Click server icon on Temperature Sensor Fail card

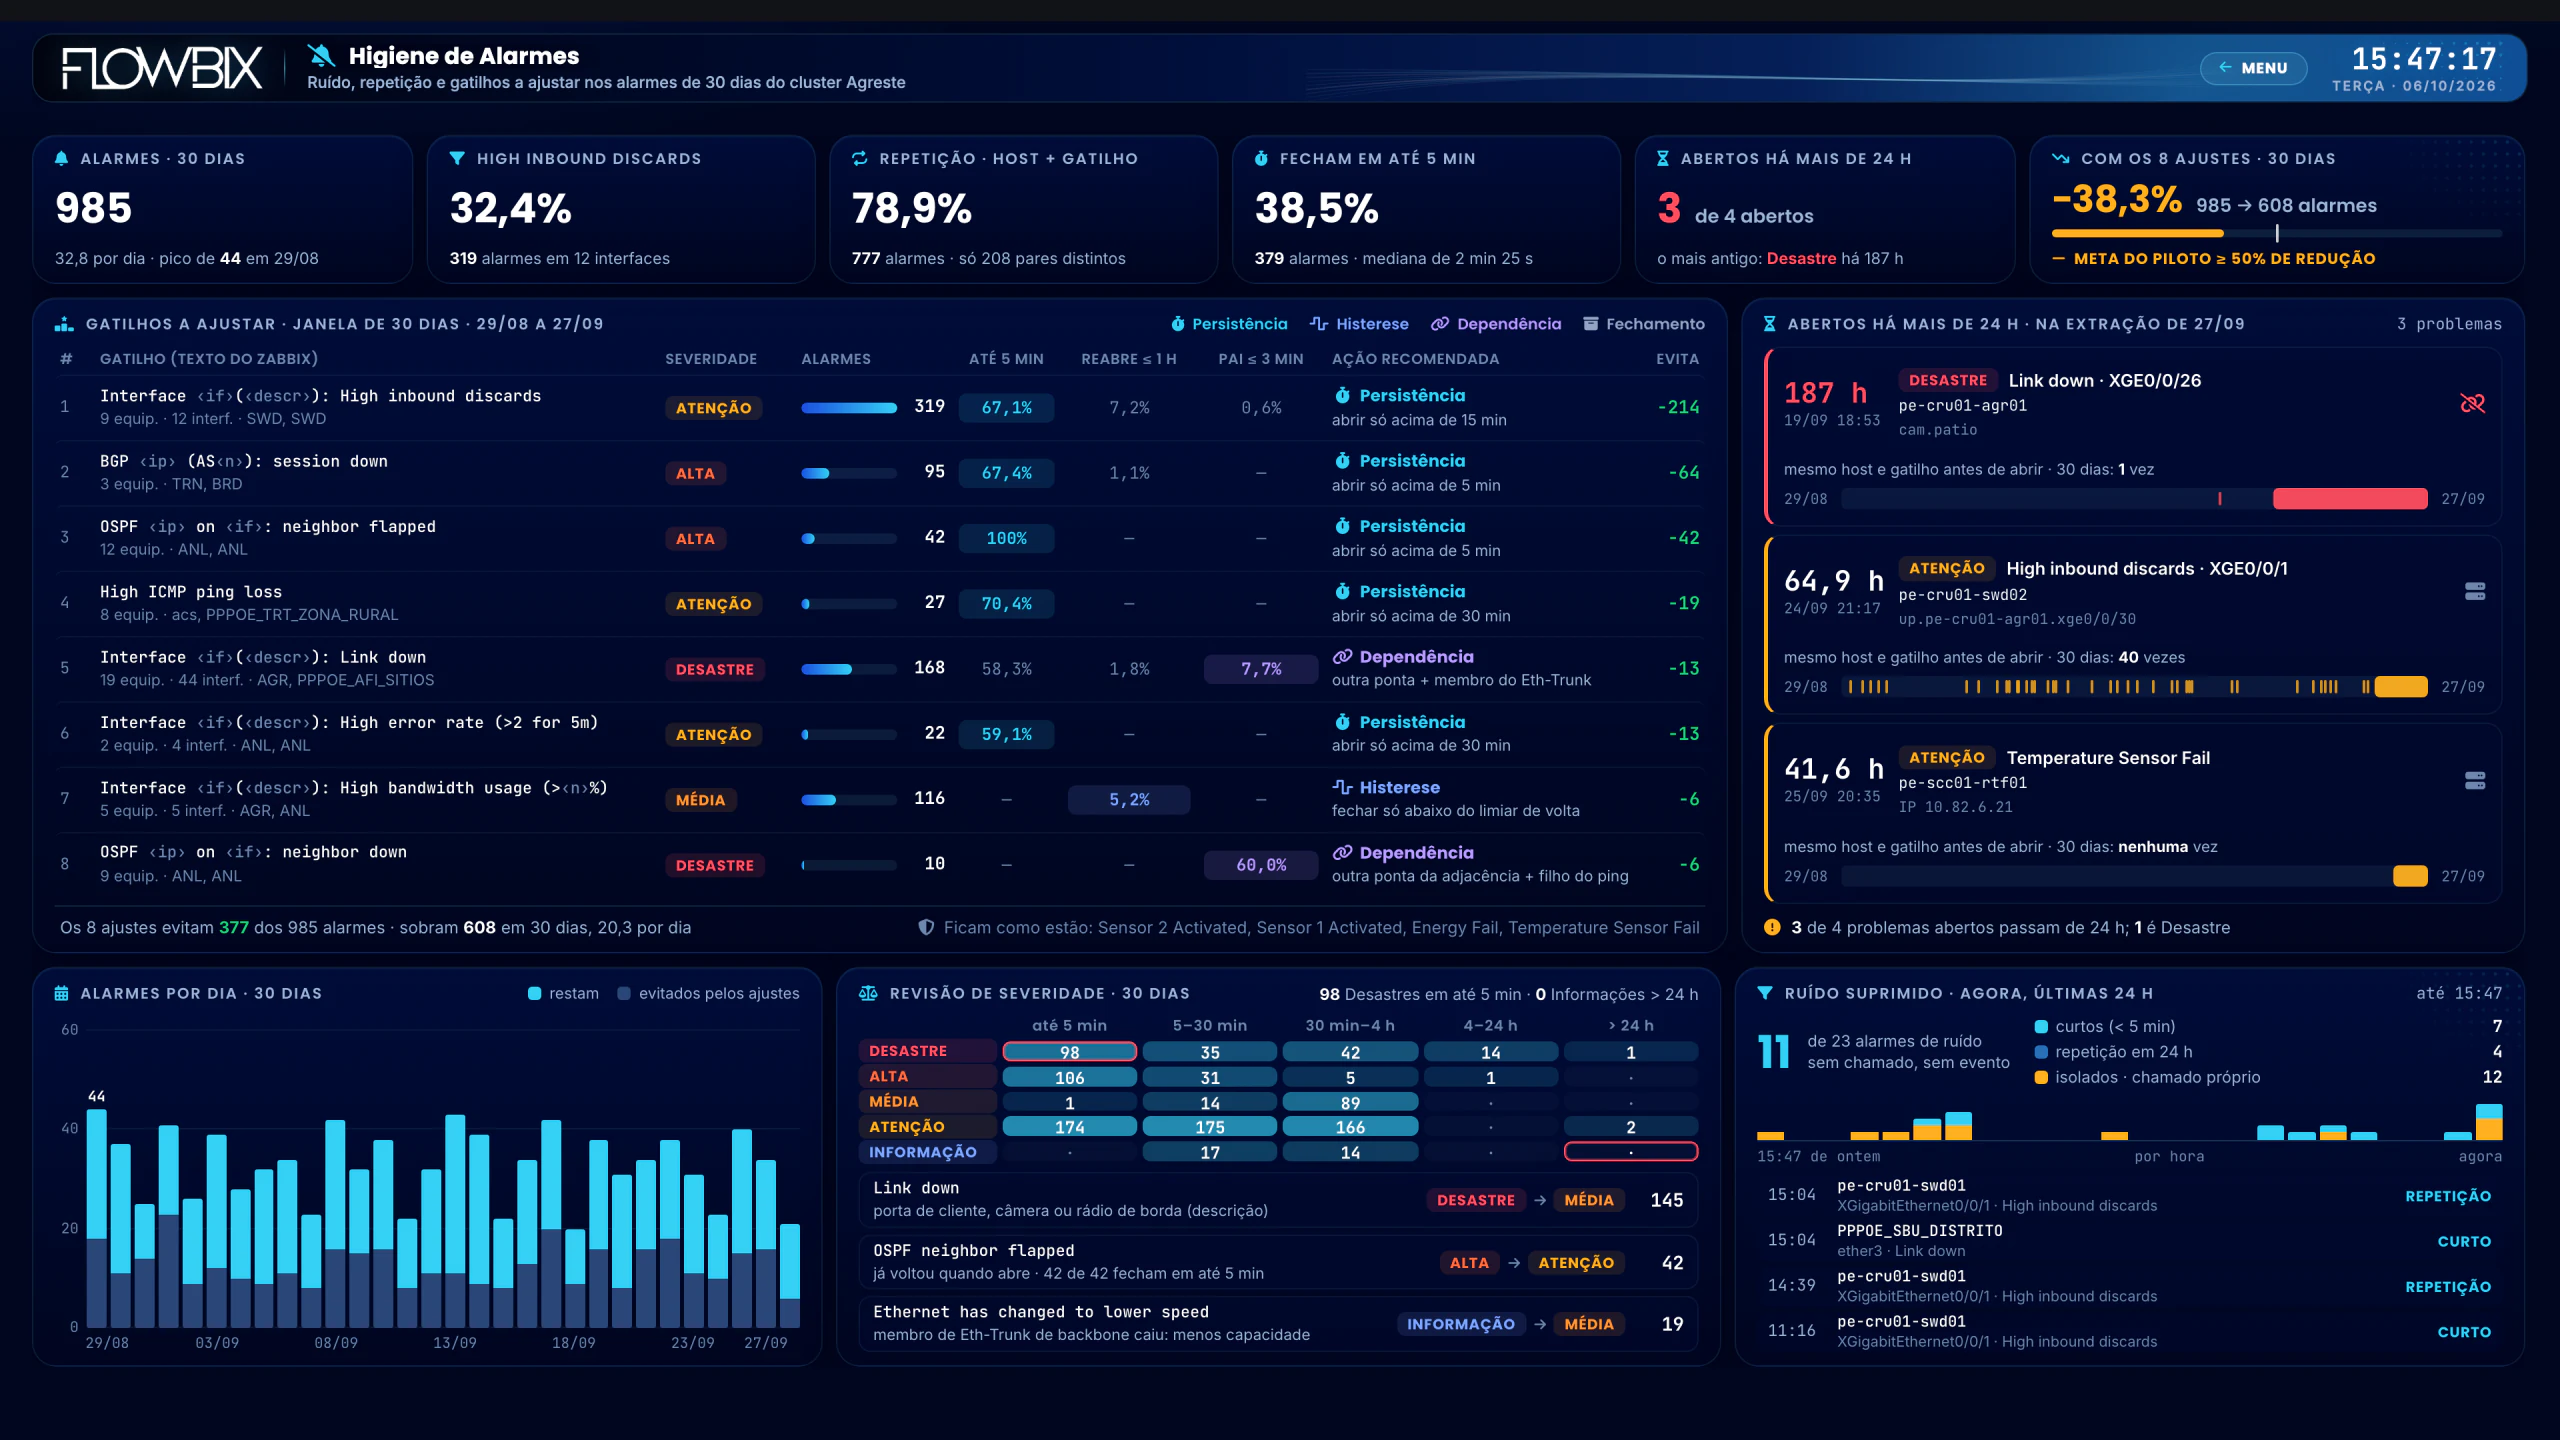tap(2475, 781)
